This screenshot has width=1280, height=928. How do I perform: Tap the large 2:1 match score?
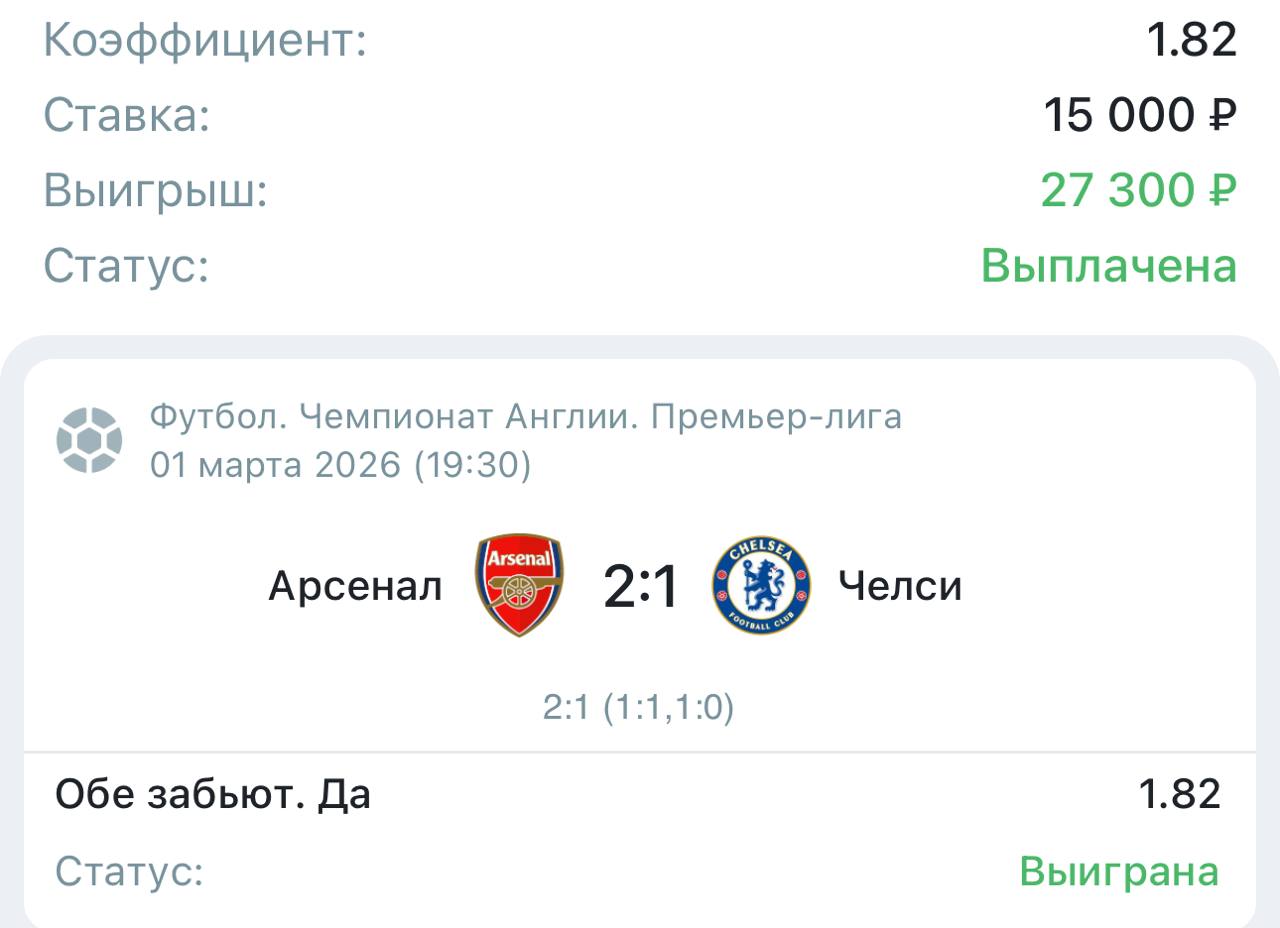coord(640,587)
